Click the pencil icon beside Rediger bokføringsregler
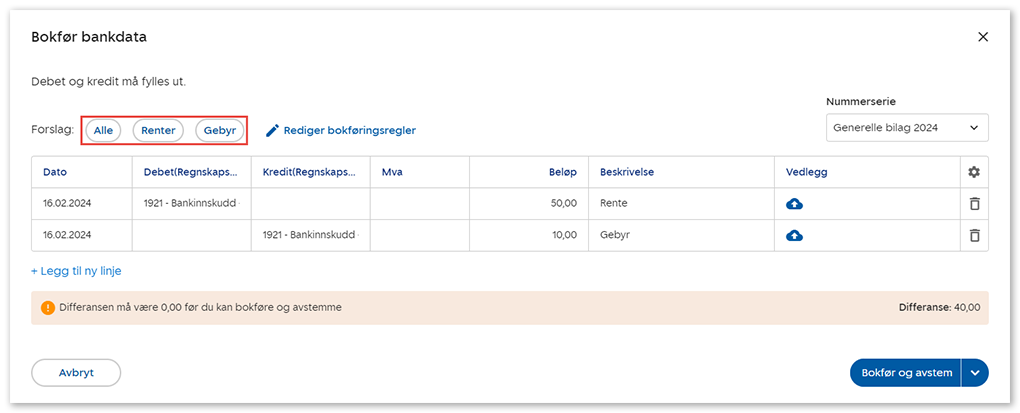 272,131
